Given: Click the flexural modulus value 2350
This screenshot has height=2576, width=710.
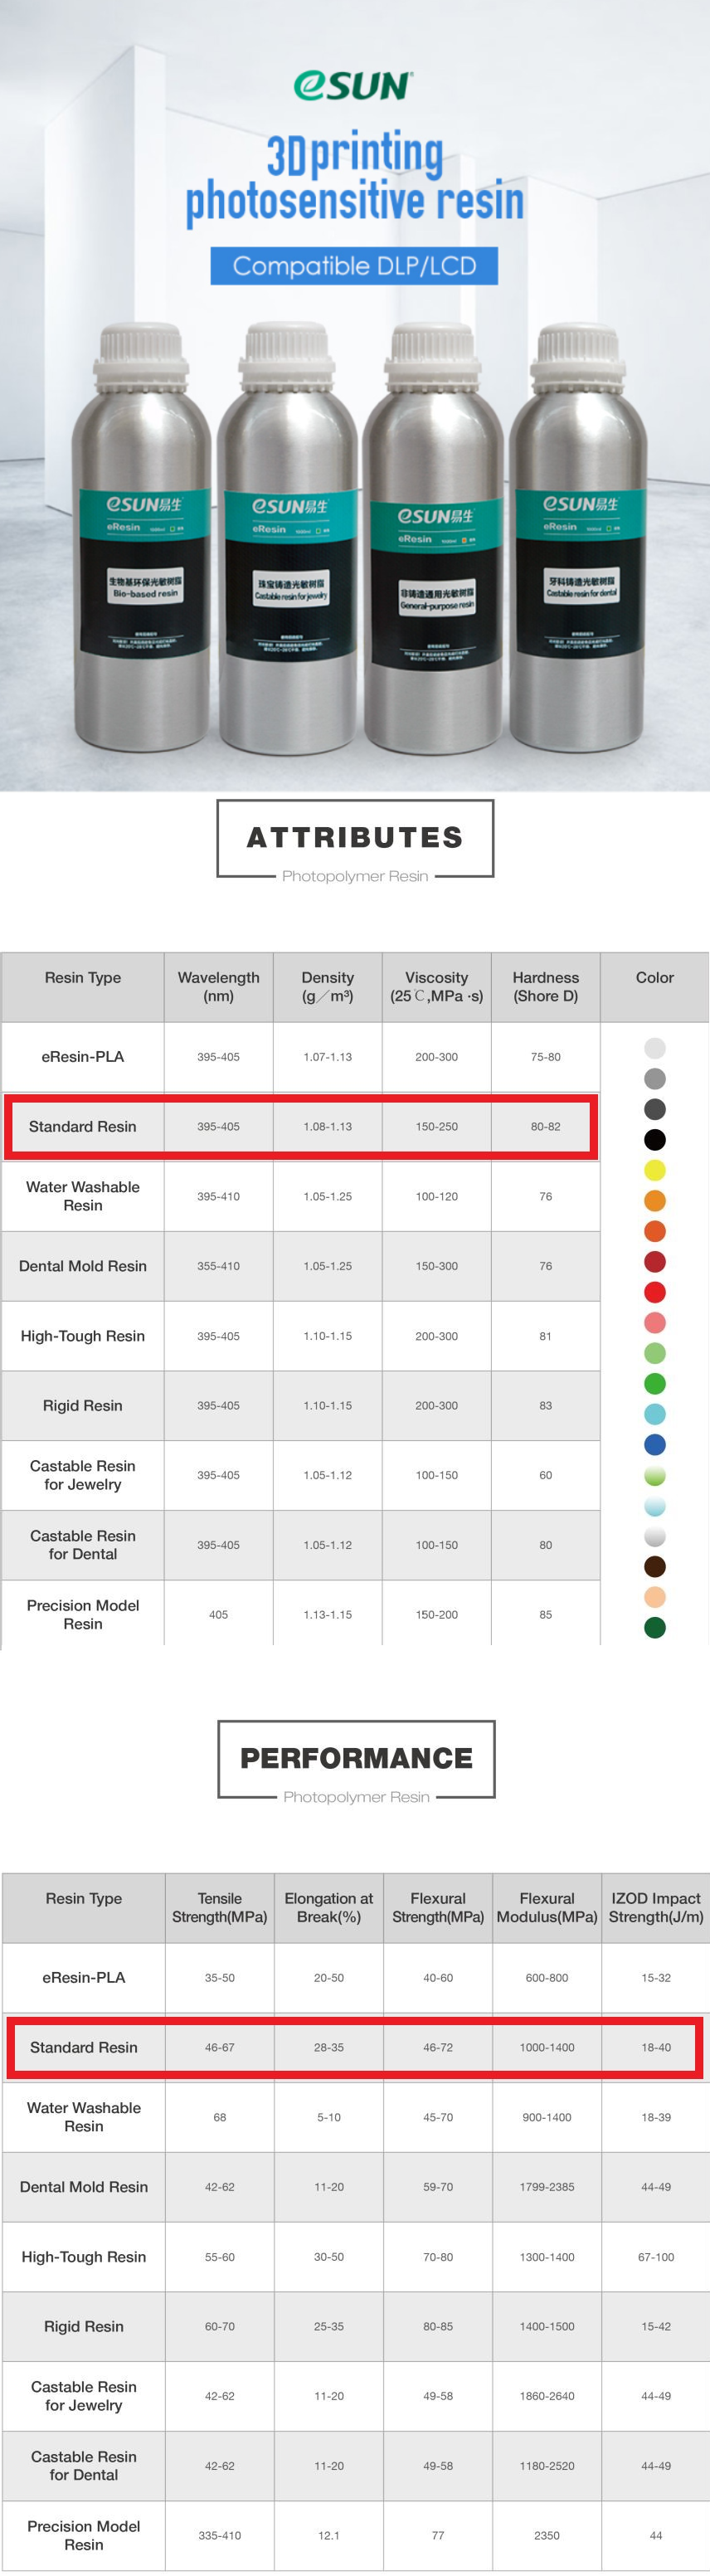Looking at the screenshot, I should click(x=547, y=2535).
